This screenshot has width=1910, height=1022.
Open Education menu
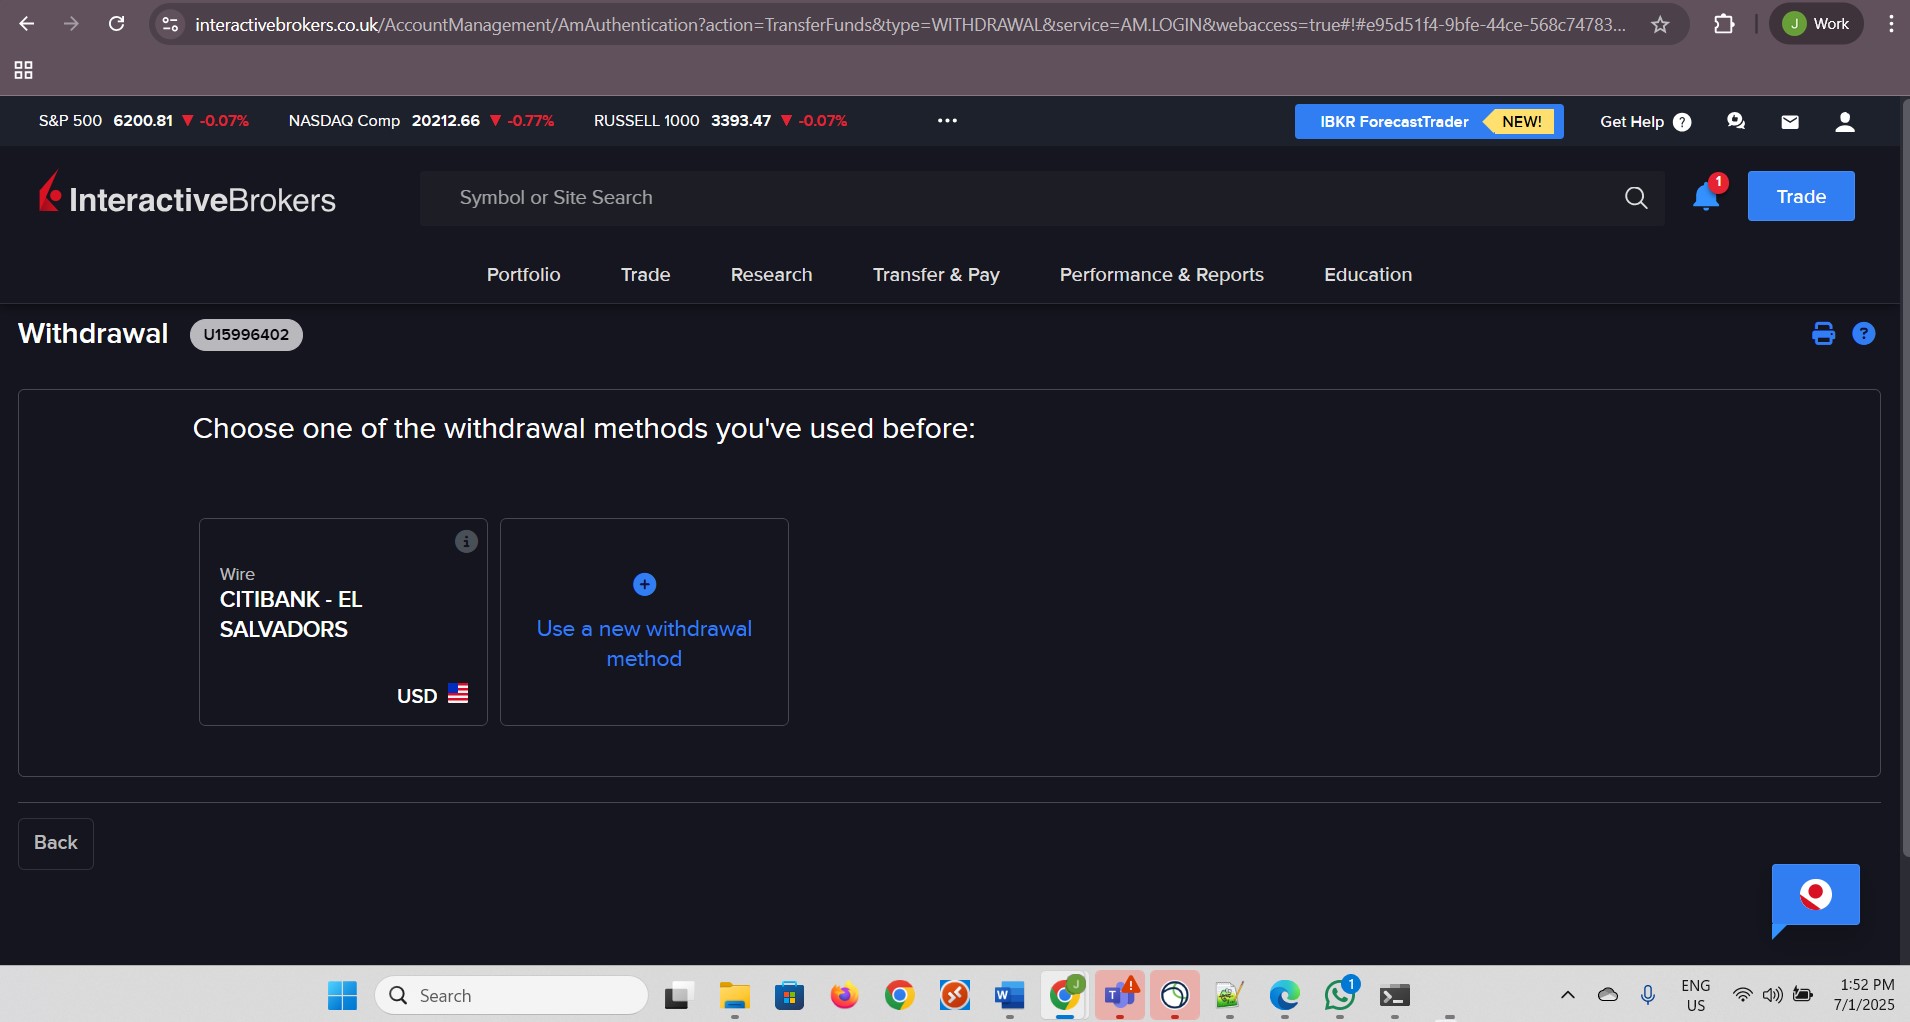tap(1368, 275)
